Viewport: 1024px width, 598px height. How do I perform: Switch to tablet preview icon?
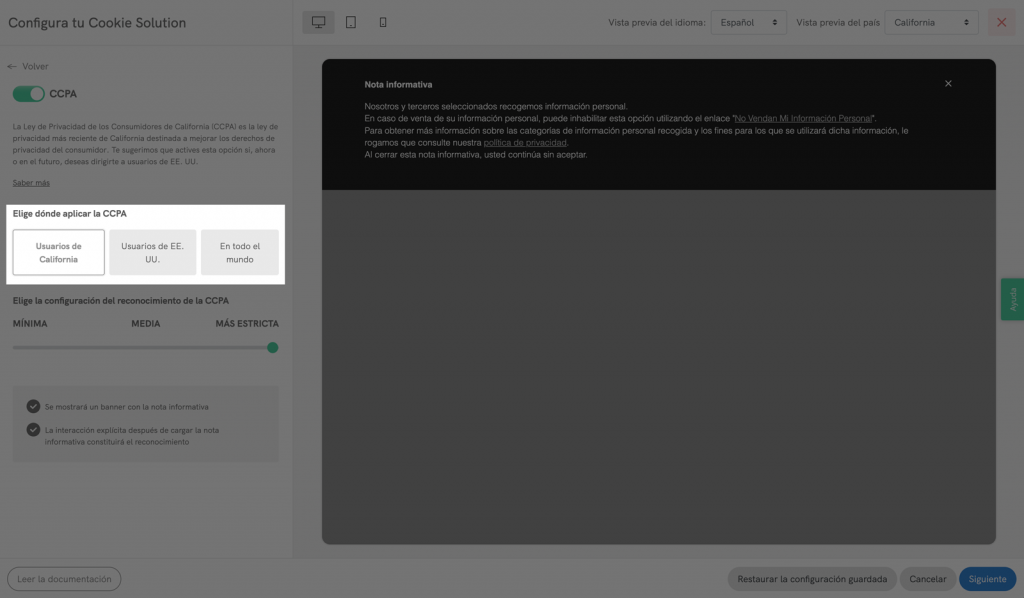tap(351, 22)
